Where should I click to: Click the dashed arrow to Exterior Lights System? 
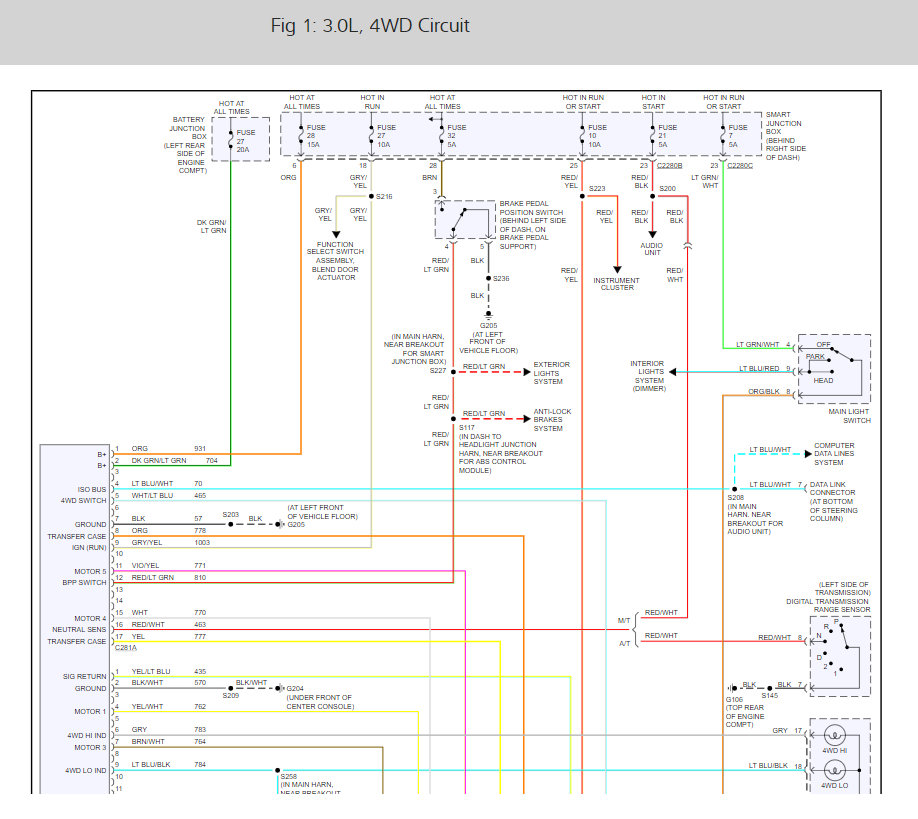pos(493,372)
